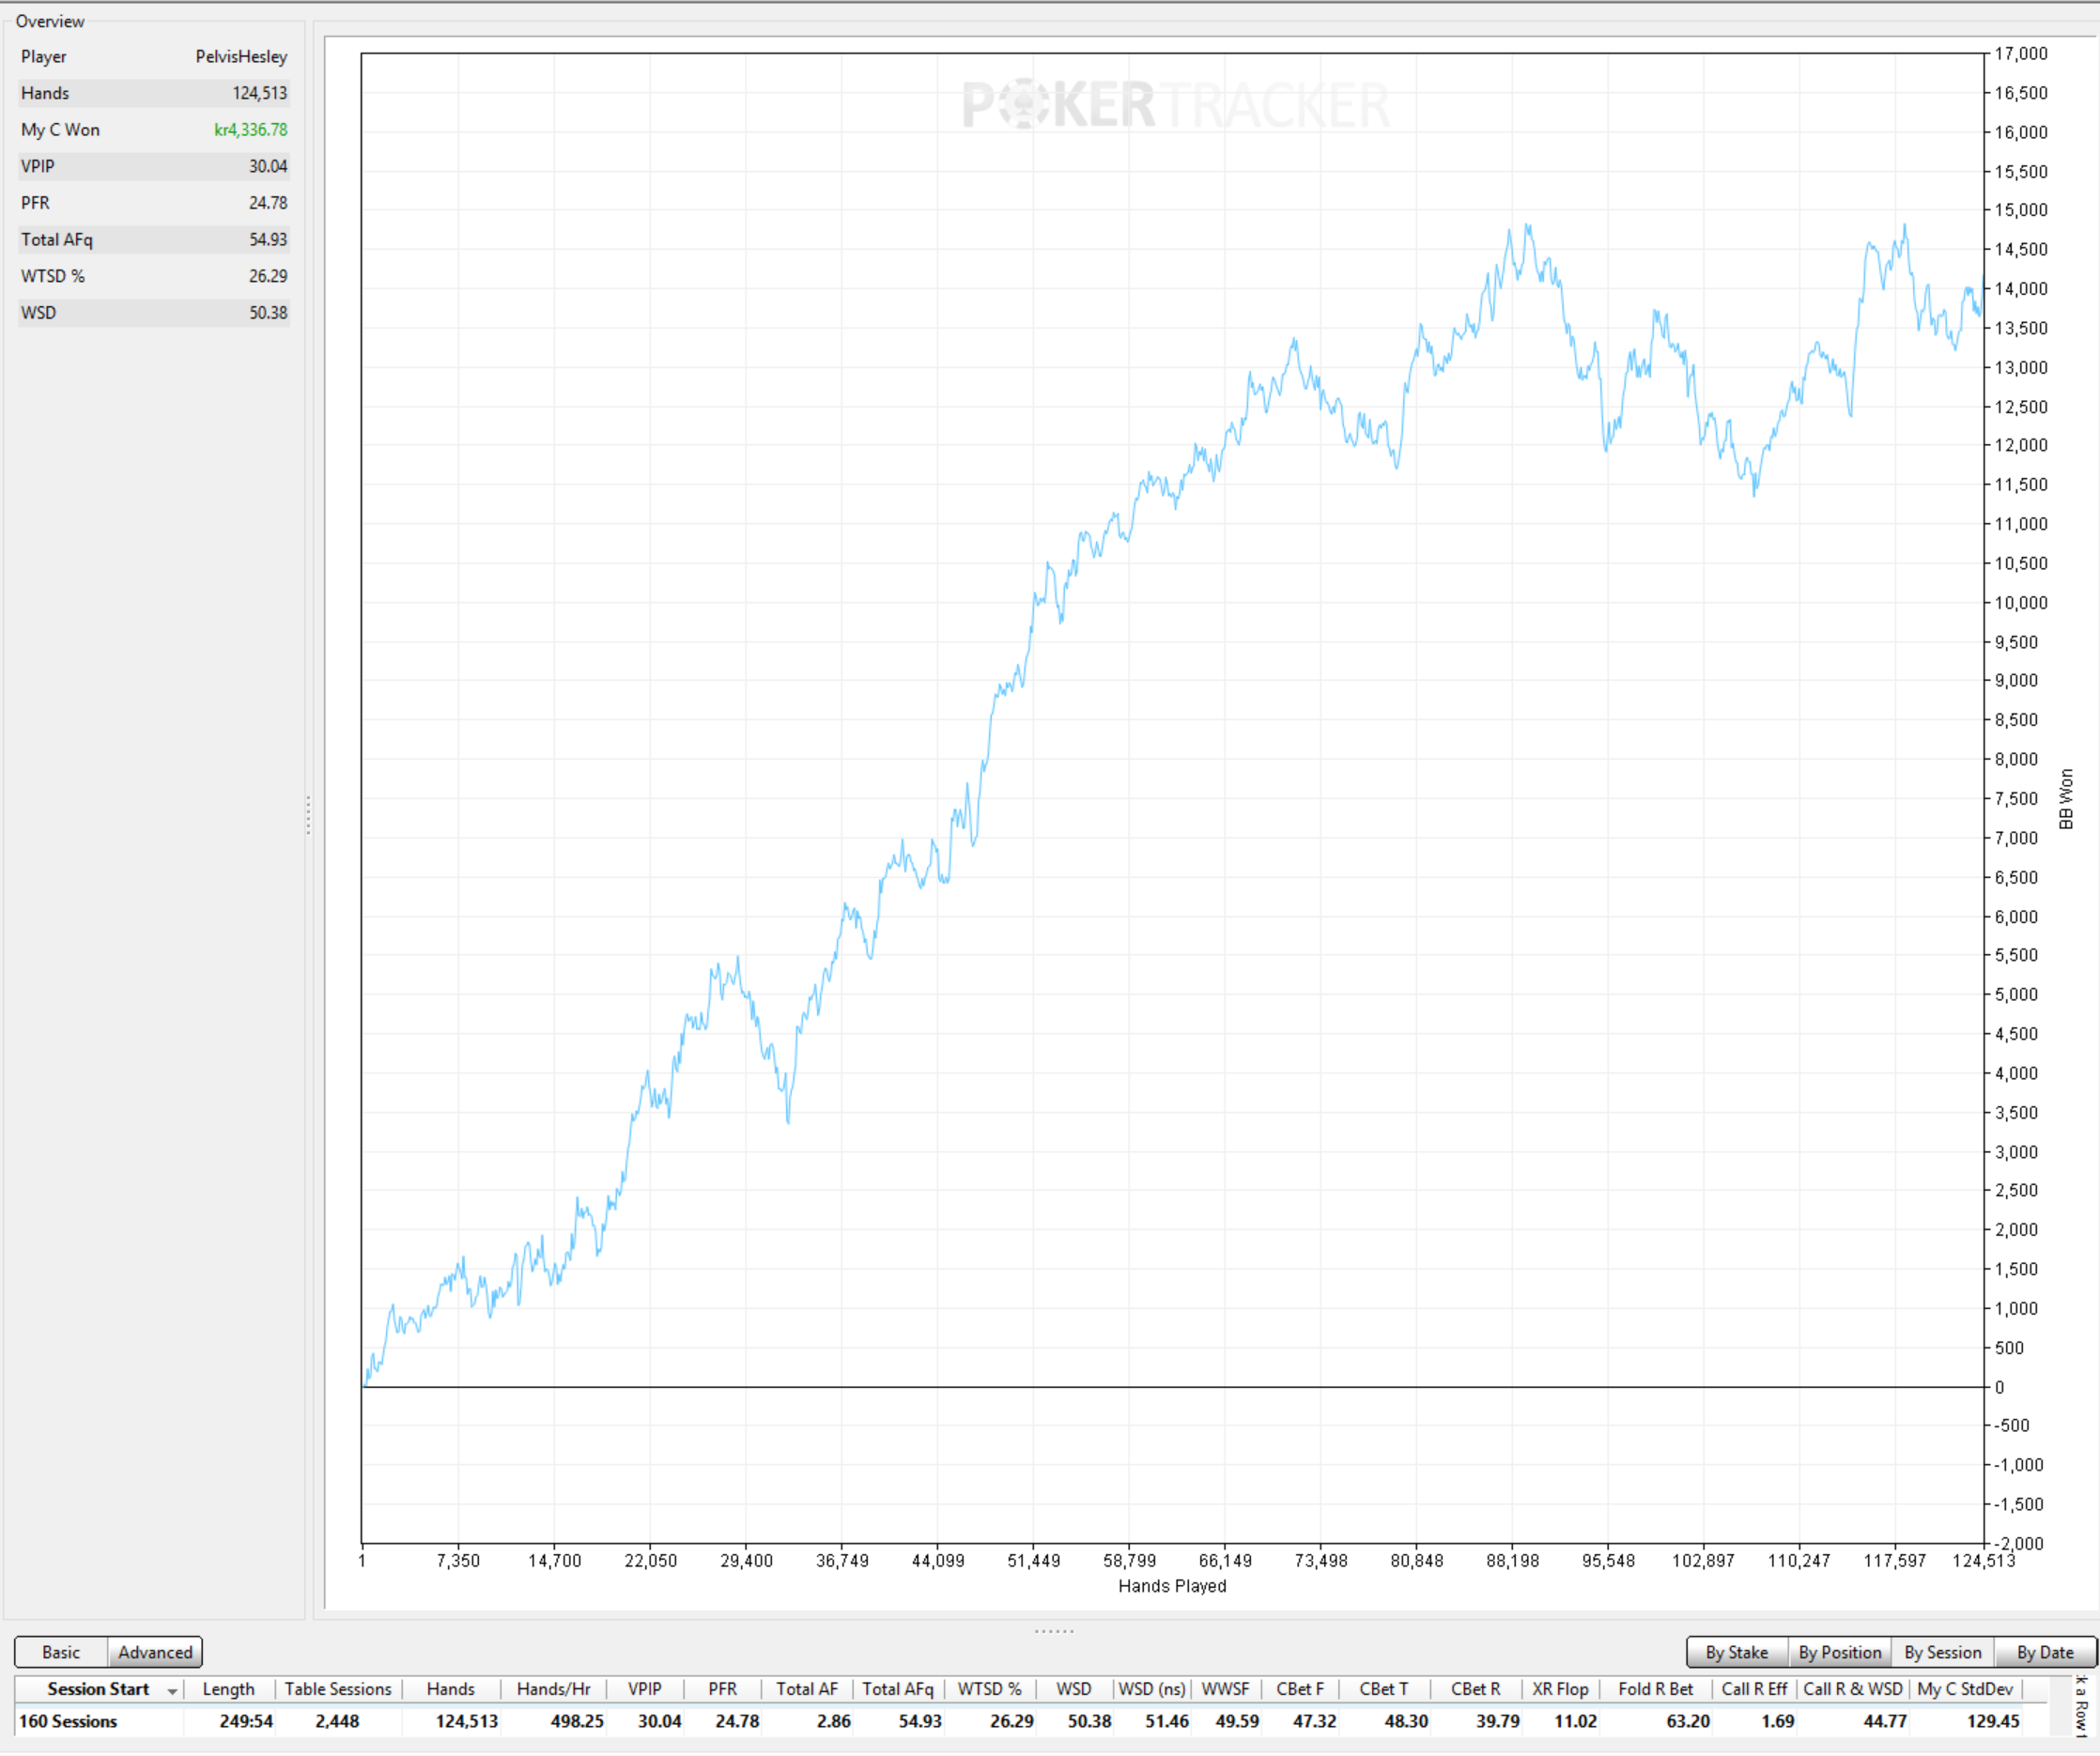The image size is (2100, 1756).
Task: Group report By Position
Action: pos(1840,1653)
